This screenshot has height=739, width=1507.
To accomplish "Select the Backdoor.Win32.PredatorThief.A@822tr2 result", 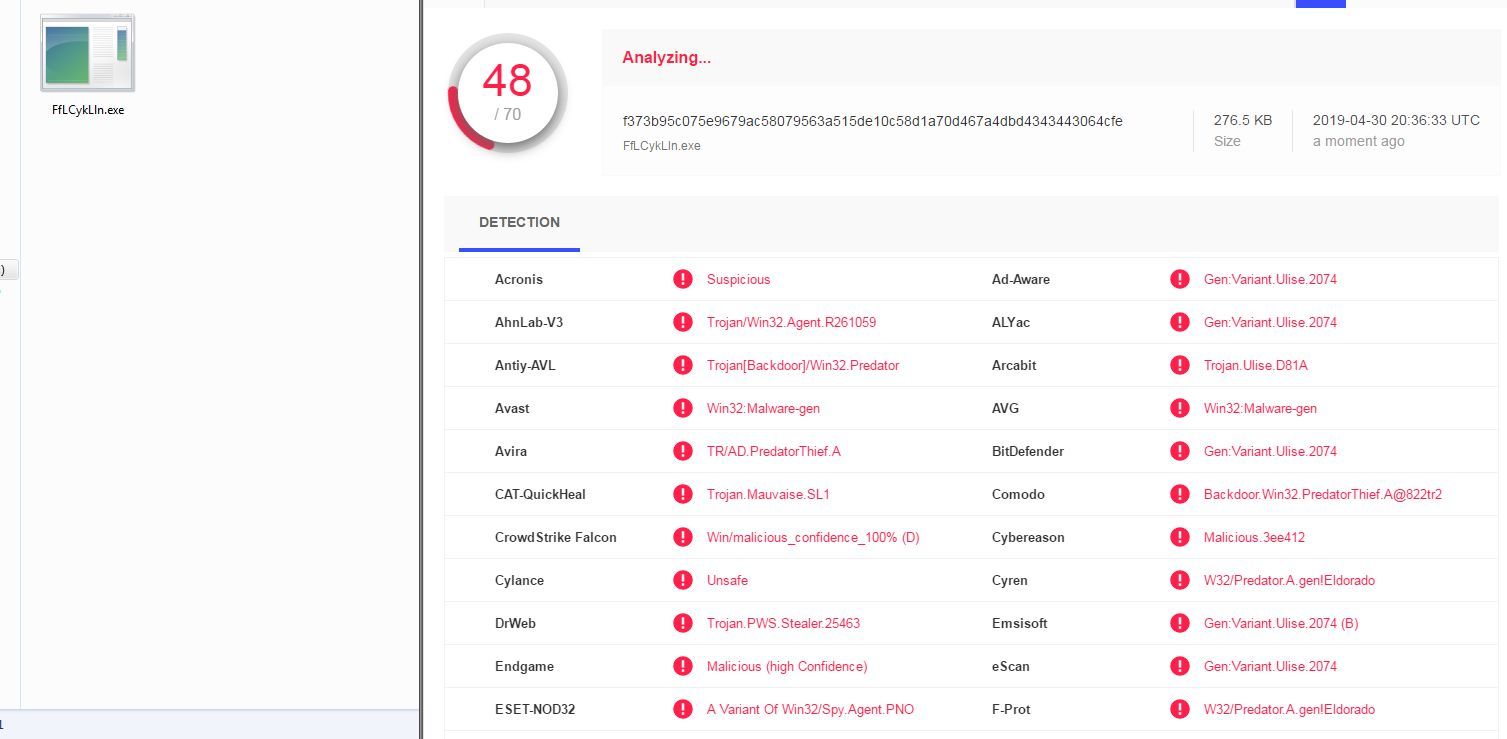I will pyautogui.click(x=1322, y=495).
